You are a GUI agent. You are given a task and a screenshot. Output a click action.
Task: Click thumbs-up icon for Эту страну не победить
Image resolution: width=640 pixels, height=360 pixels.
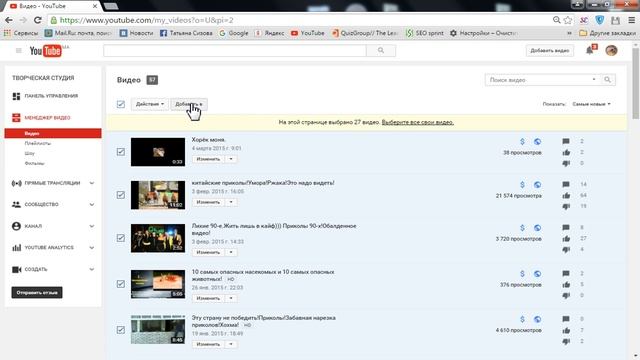(566, 330)
